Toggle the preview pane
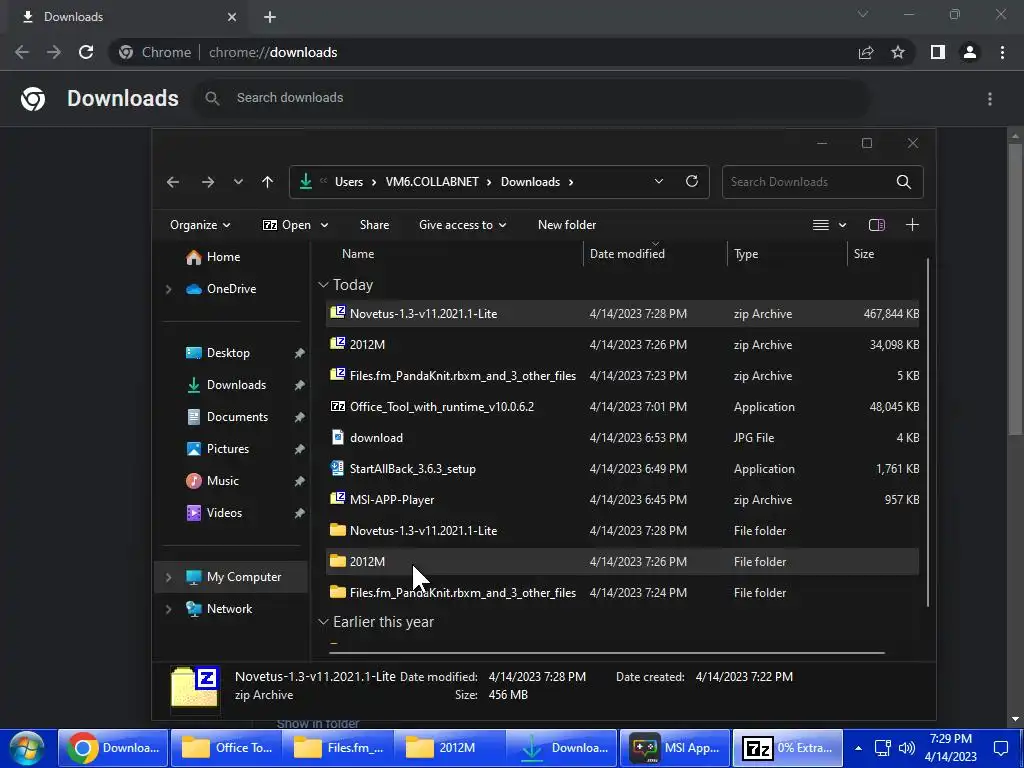The image size is (1024, 768). pyautogui.click(x=876, y=225)
